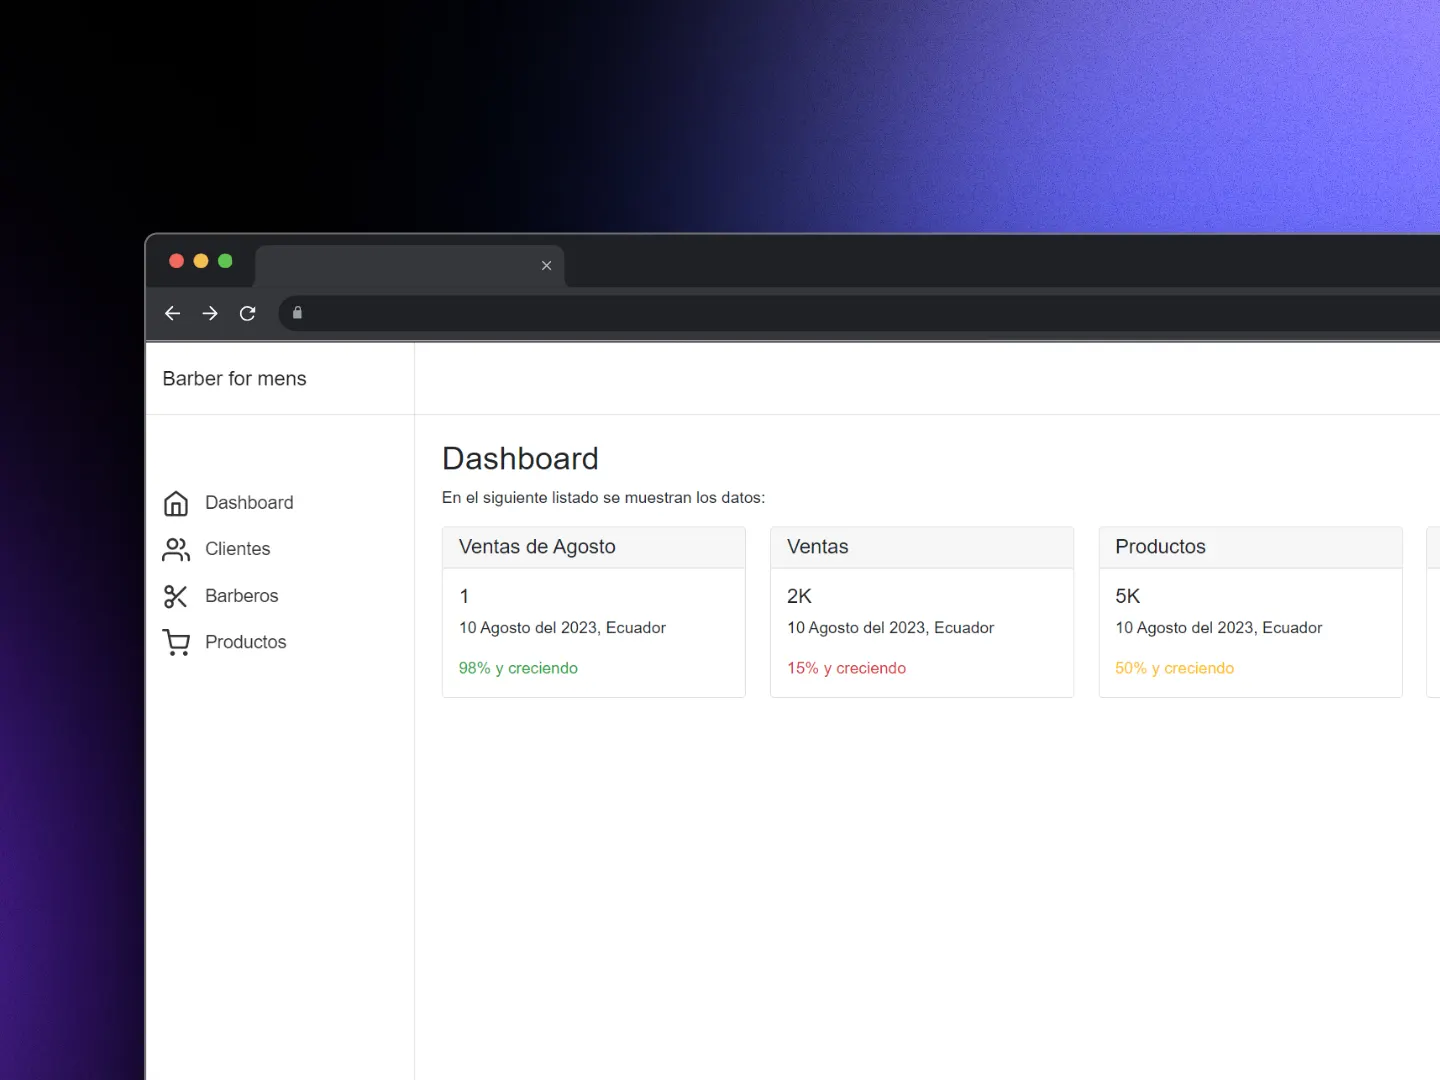Click the green maximize window button
The image size is (1440, 1080).
coord(225,261)
